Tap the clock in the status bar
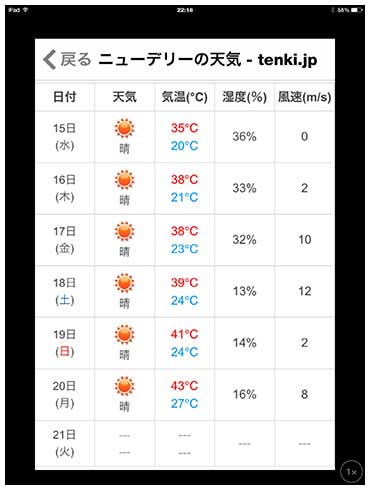The width and height of the screenshot is (370, 490). 185,10
